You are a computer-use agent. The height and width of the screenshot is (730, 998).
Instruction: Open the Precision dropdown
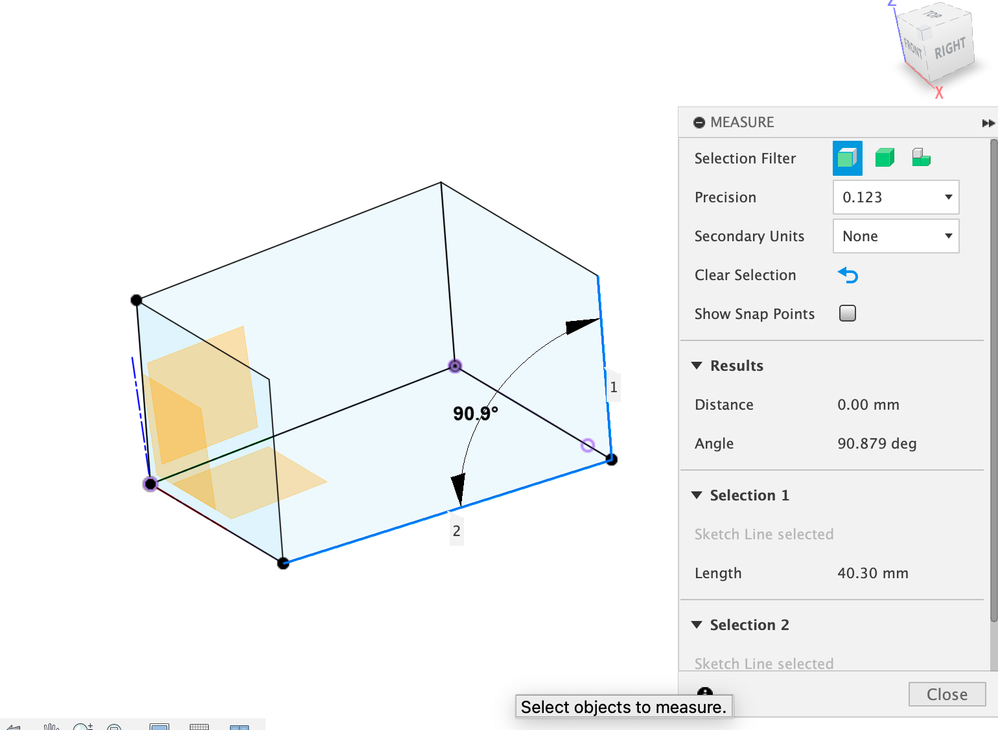pos(895,197)
